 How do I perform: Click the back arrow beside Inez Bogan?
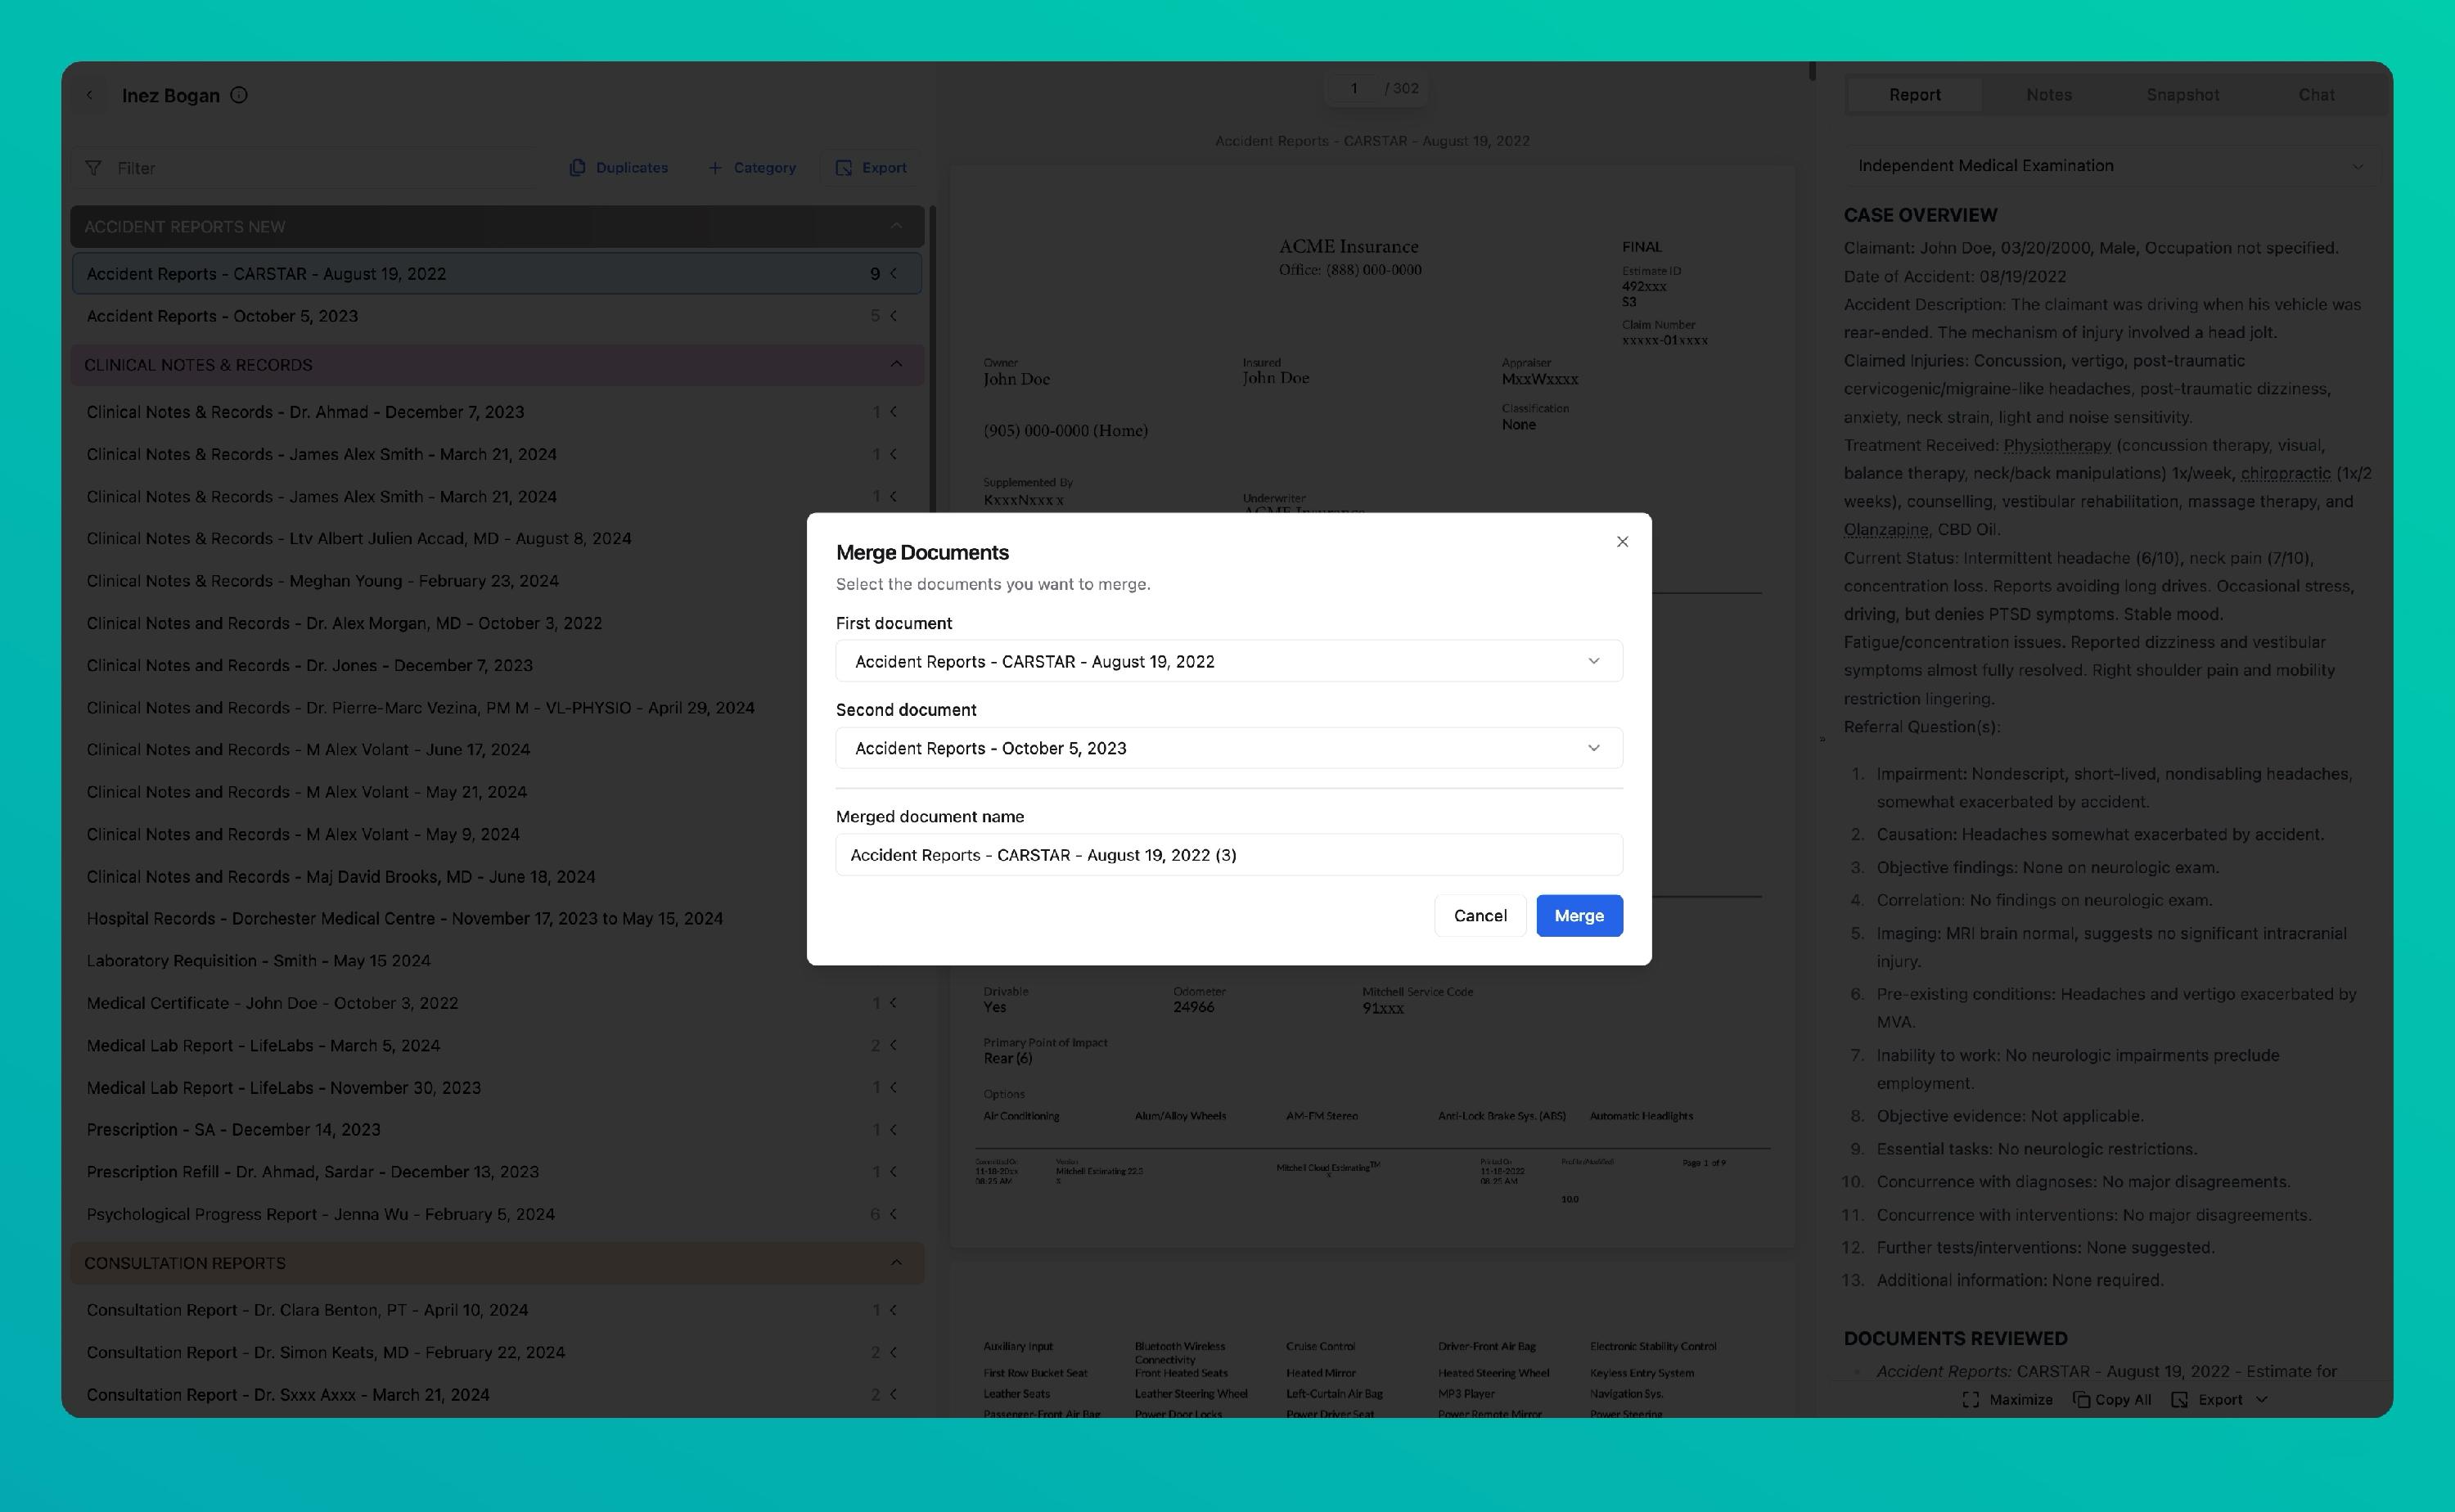[90, 95]
